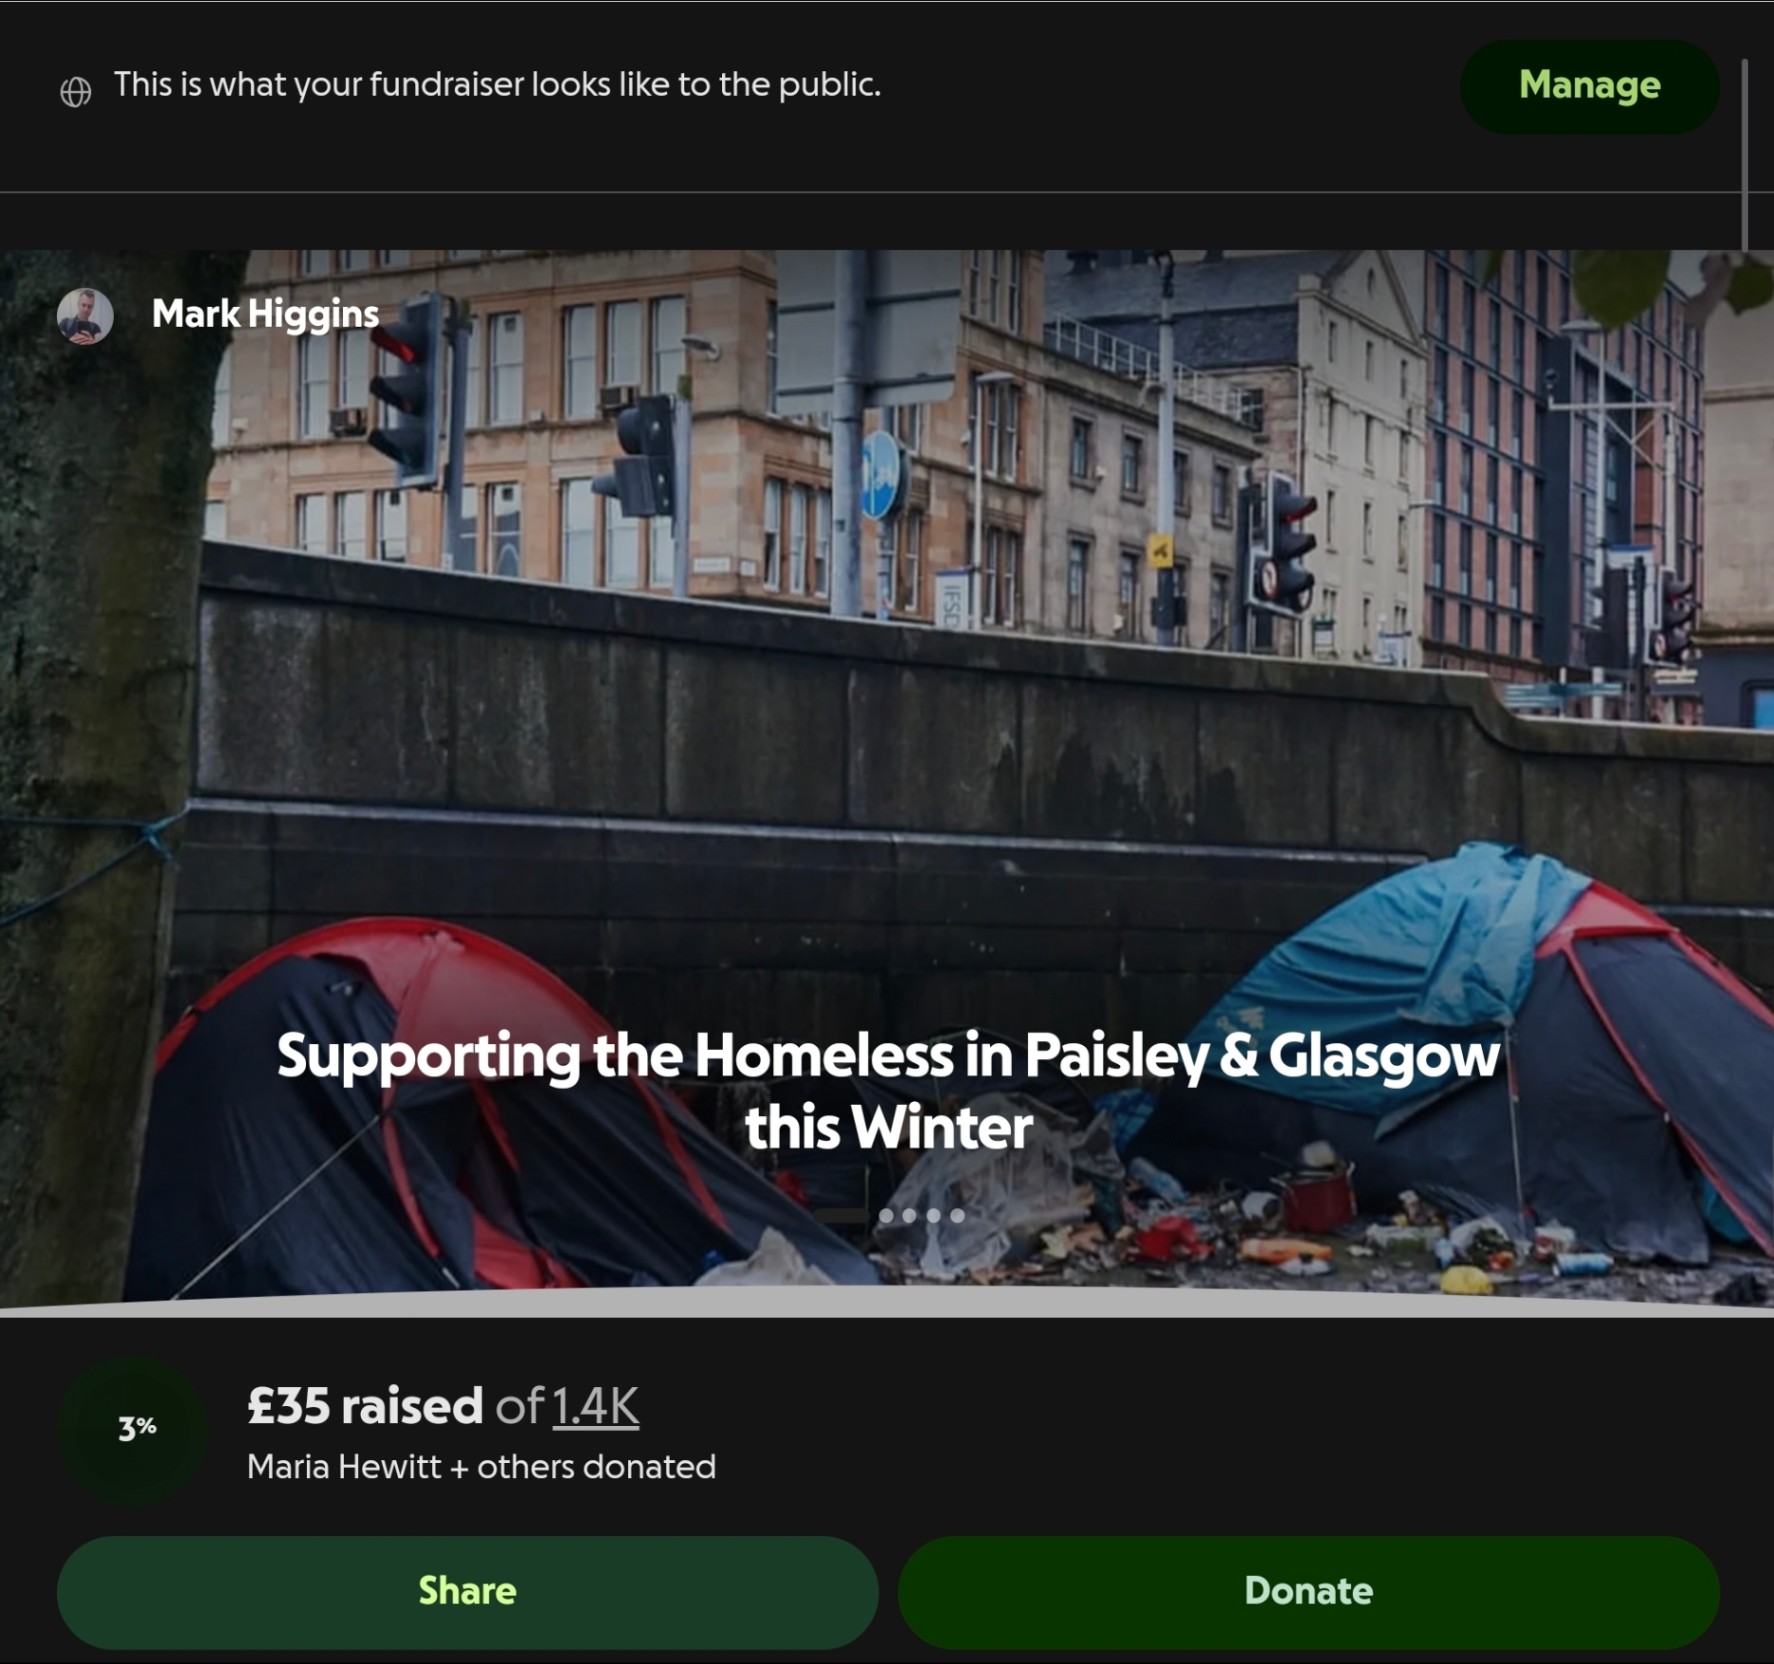Open Mark Higgins' profile photo
Viewport: 1774px width, 1664px height.
click(x=85, y=316)
